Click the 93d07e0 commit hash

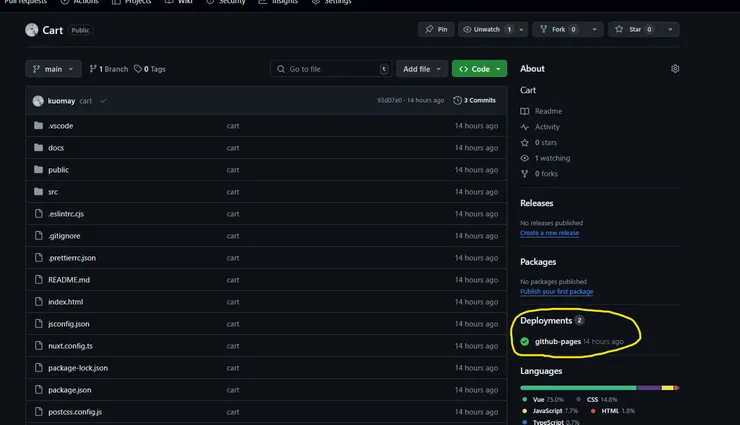[x=389, y=100]
